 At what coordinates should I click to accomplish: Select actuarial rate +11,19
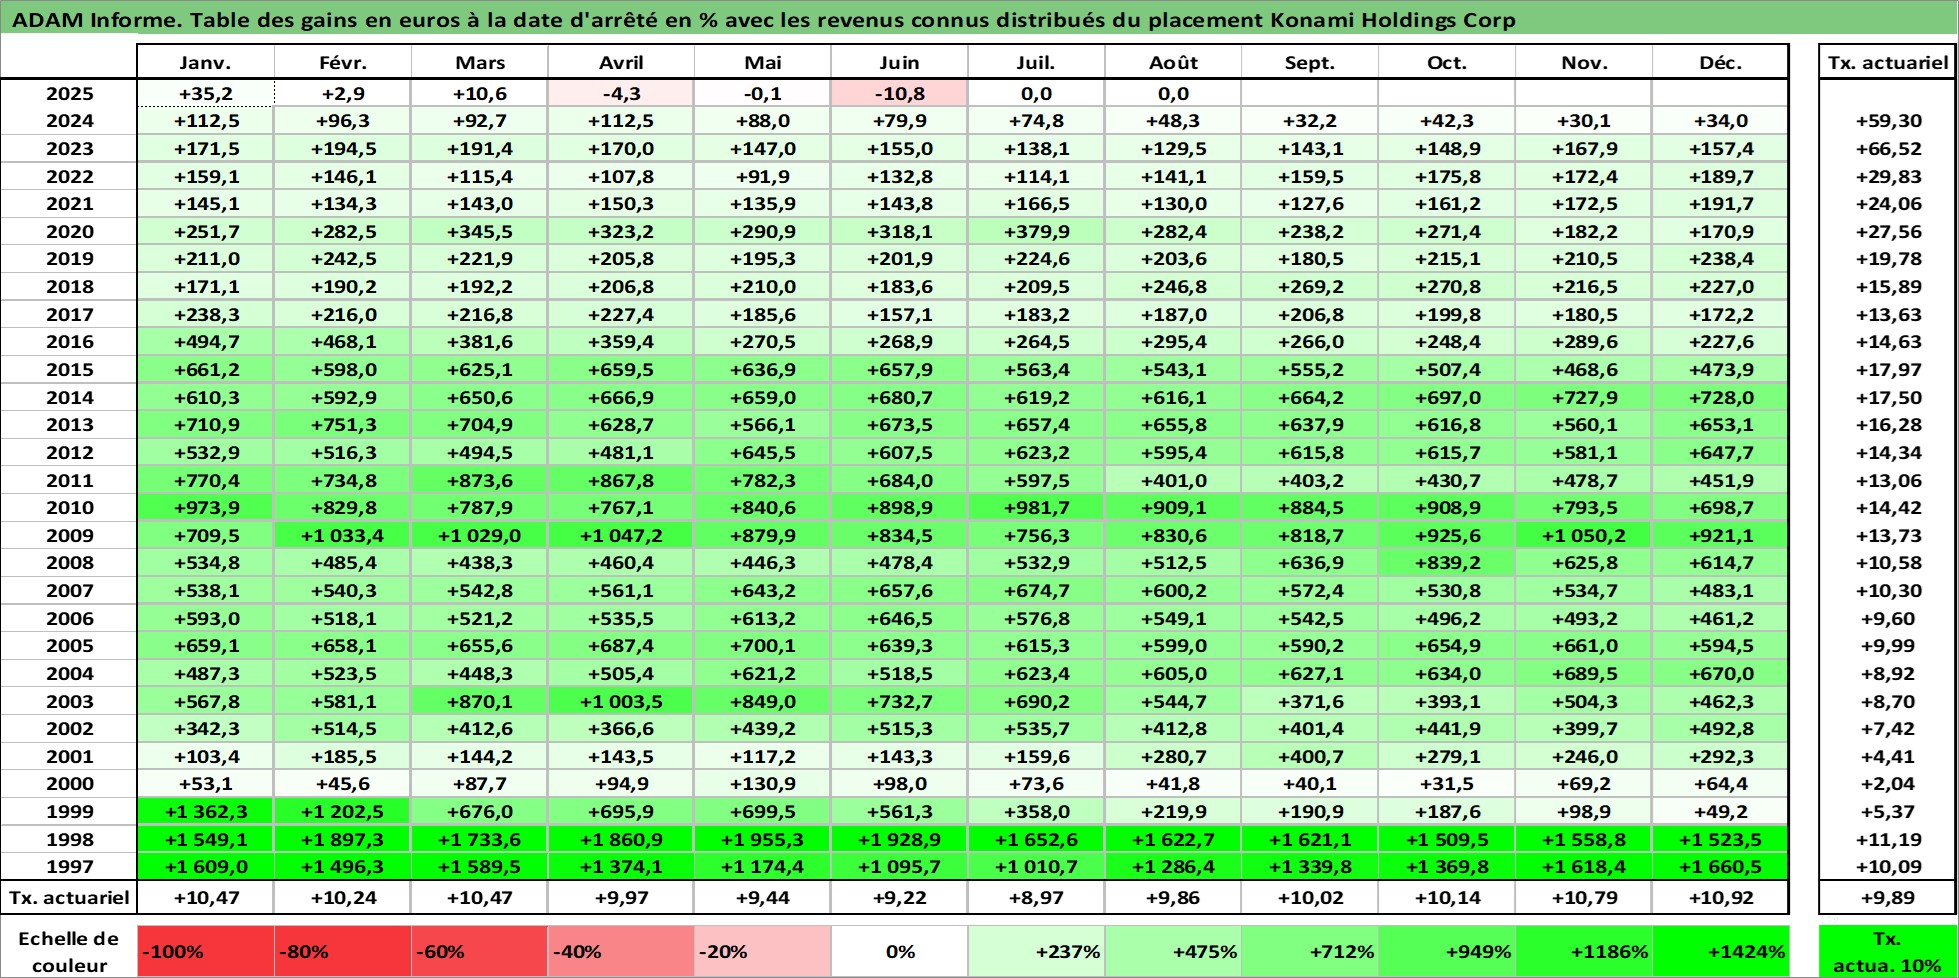point(1888,840)
